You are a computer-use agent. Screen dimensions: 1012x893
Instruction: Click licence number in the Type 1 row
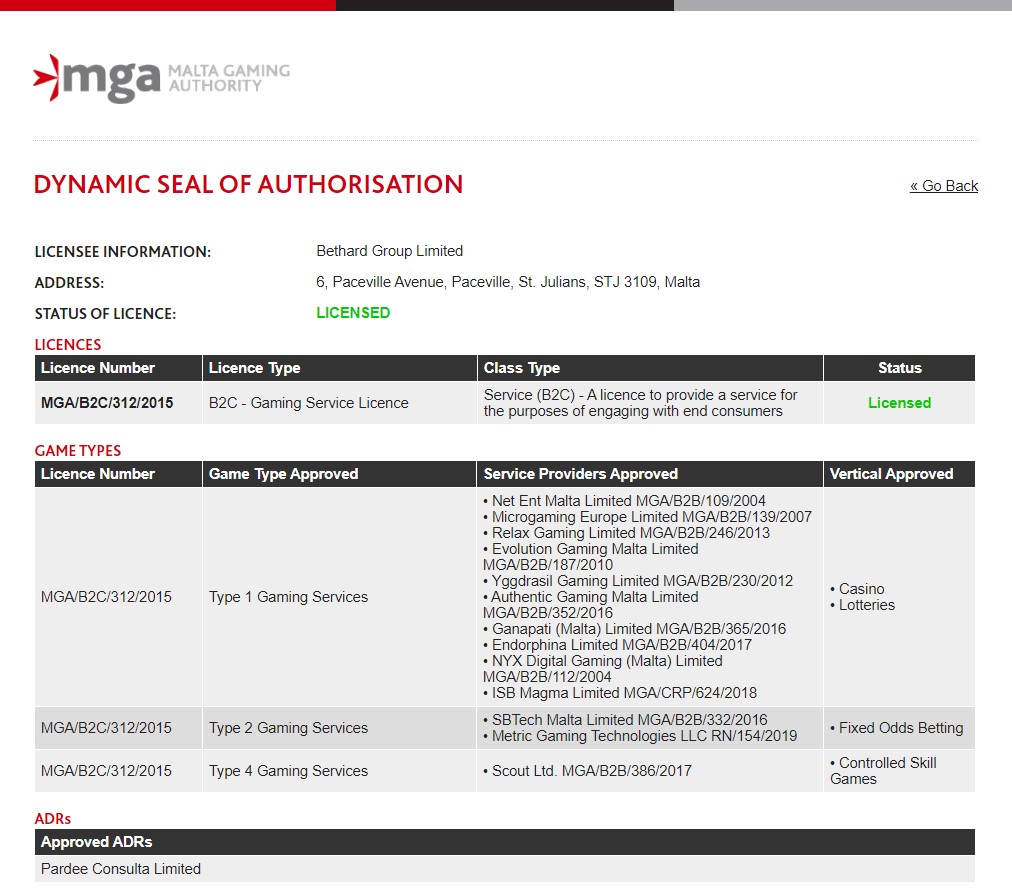tap(106, 597)
